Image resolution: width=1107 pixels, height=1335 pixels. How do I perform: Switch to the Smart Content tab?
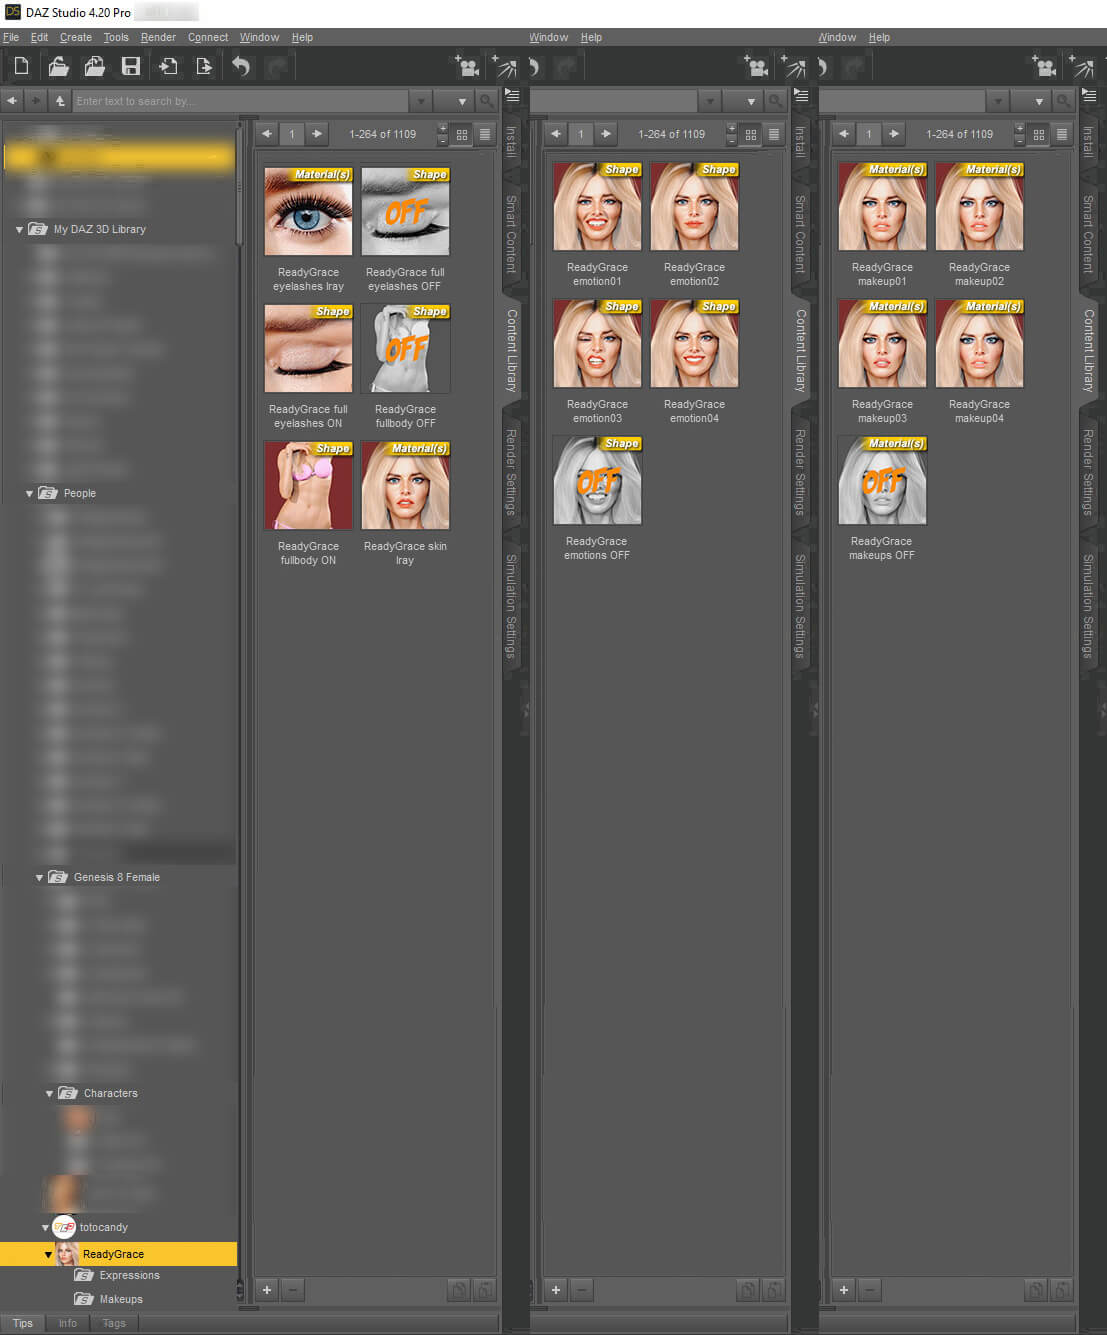coord(511,234)
